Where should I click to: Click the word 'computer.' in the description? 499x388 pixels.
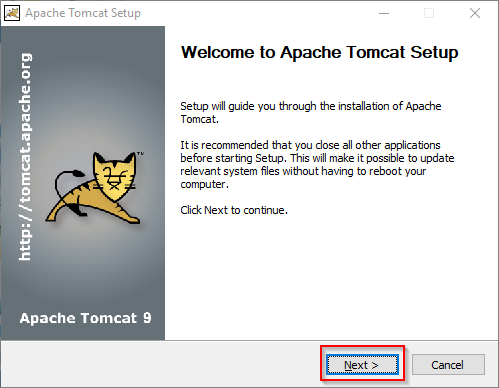pos(204,185)
